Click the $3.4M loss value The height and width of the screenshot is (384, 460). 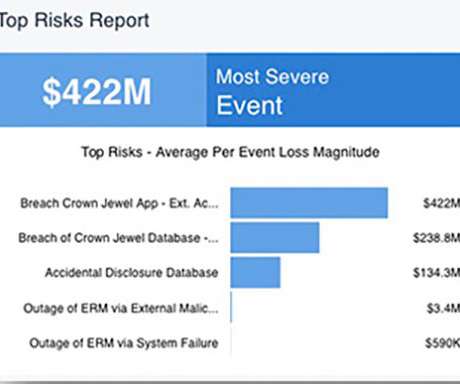pos(443,308)
